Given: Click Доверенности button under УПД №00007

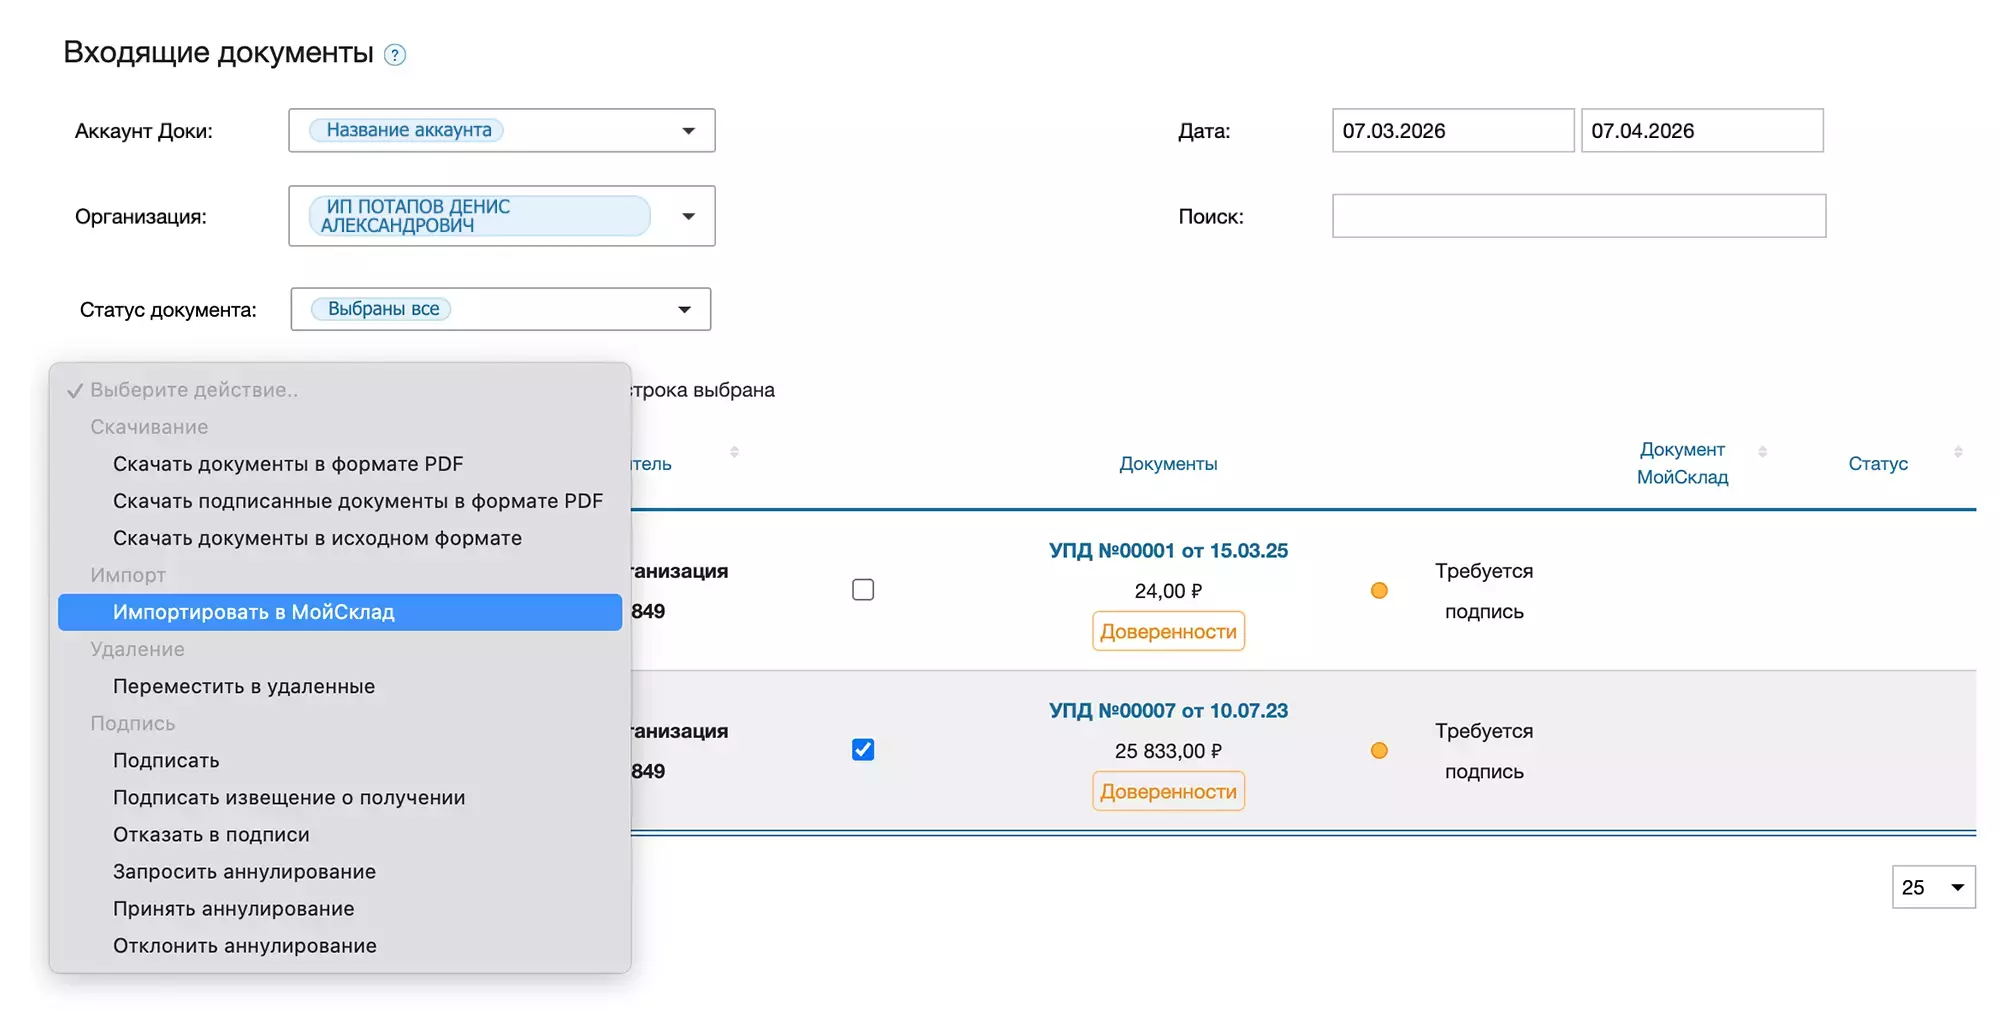Looking at the screenshot, I should [x=1168, y=791].
